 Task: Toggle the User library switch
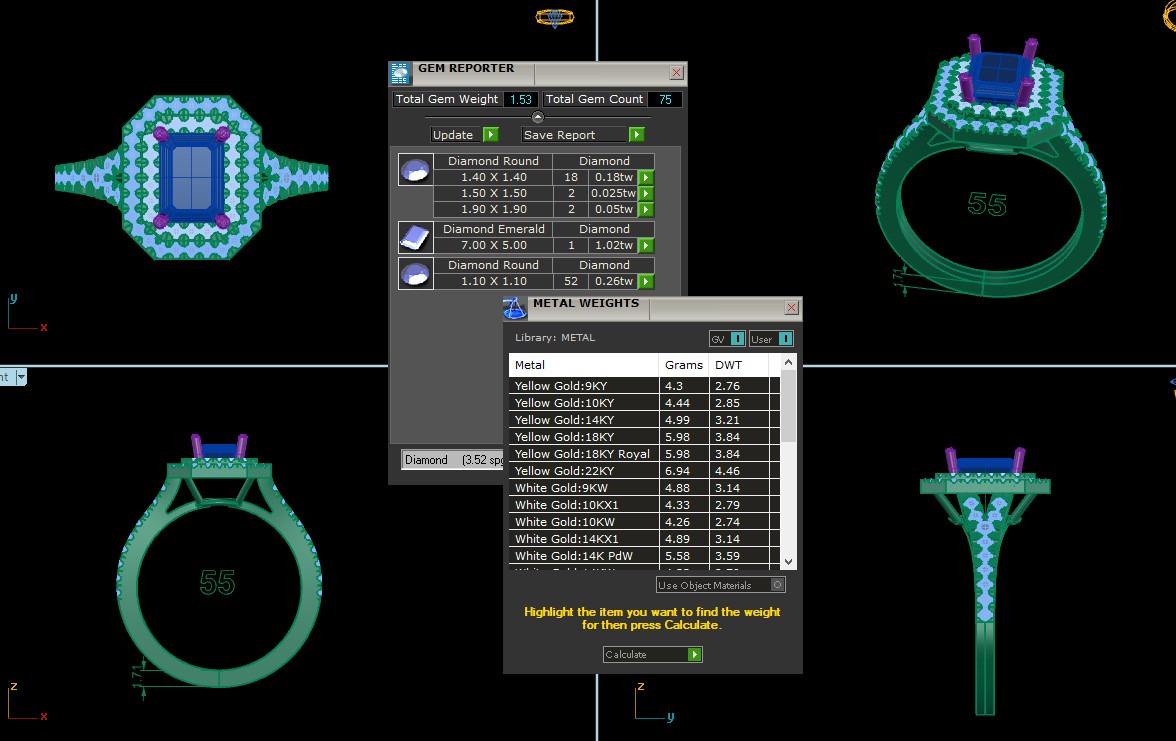786,339
